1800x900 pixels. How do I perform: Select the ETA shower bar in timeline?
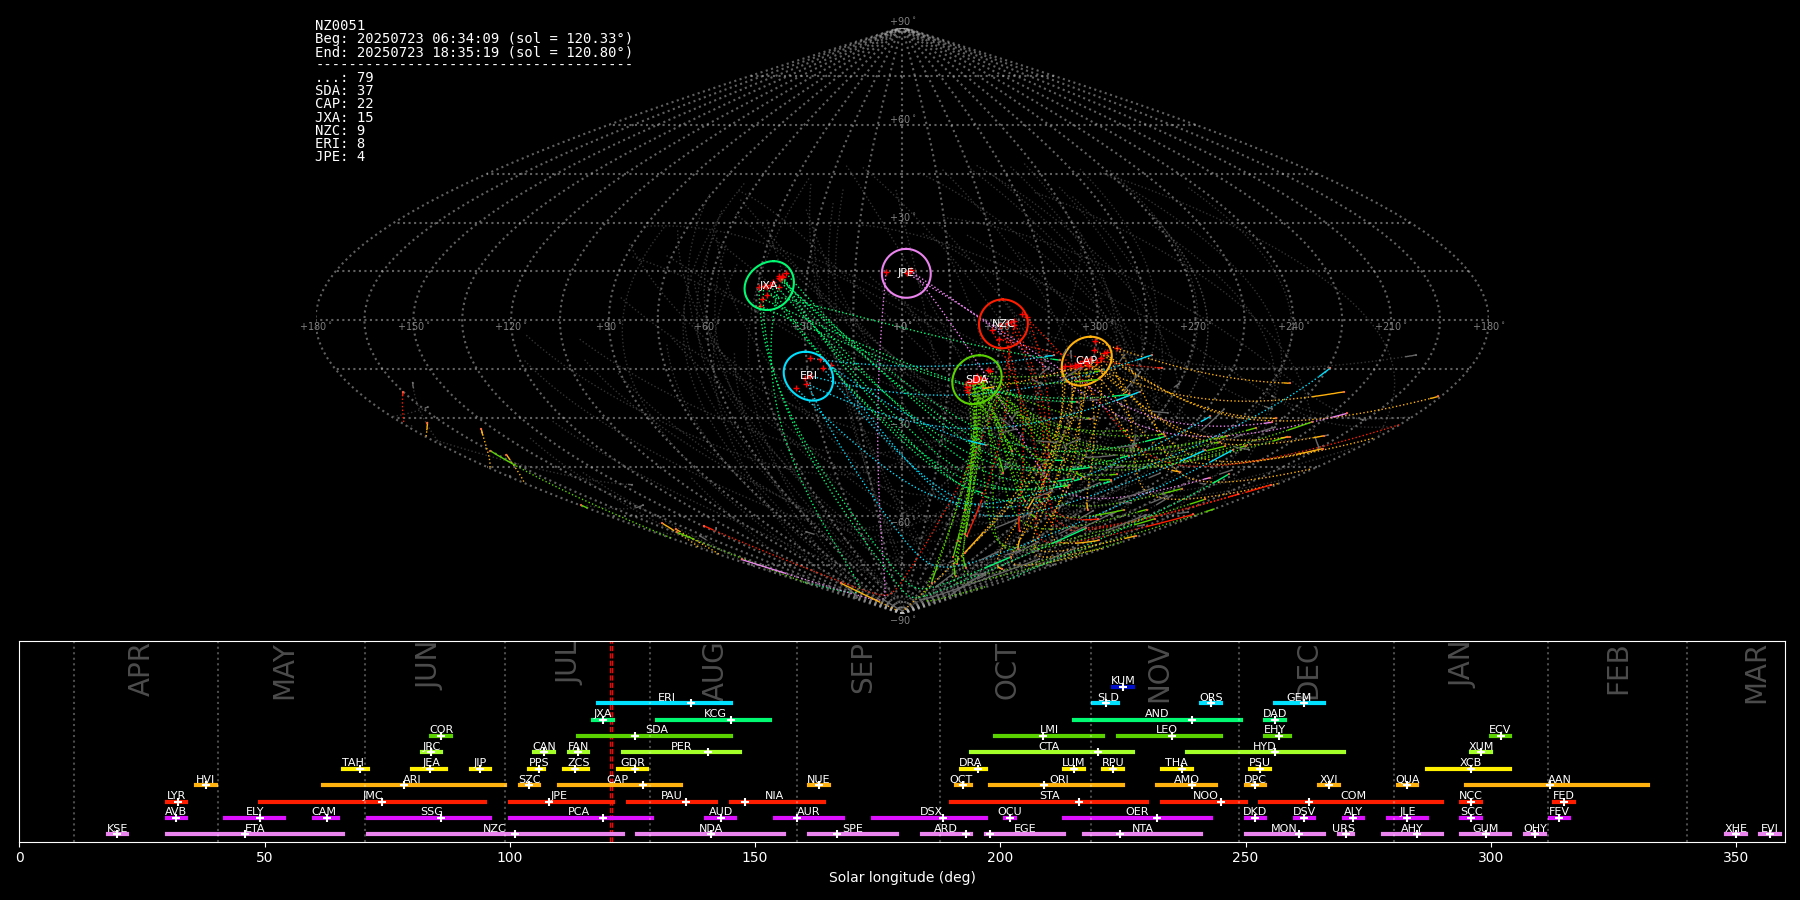[x=255, y=834]
